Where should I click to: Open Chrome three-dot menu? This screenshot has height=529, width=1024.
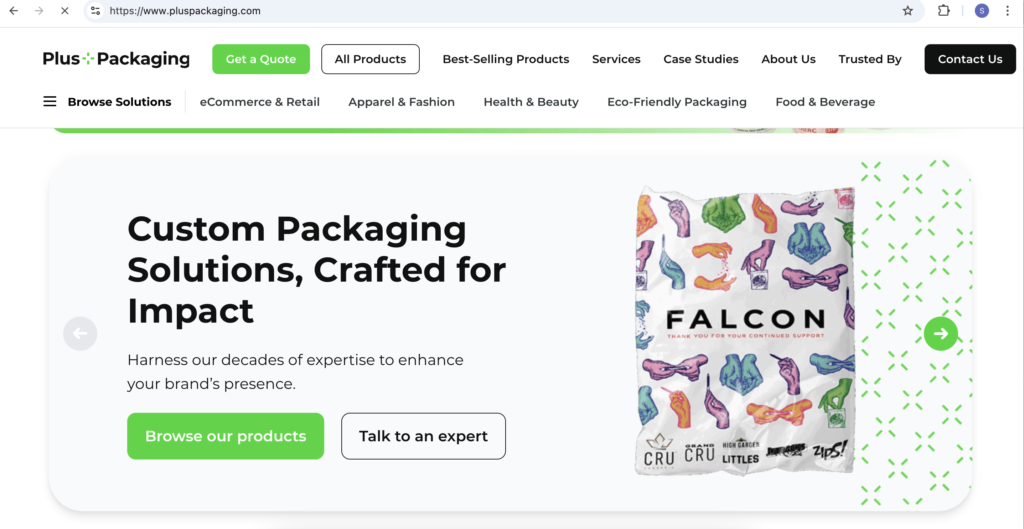(x=1009, y=11)
